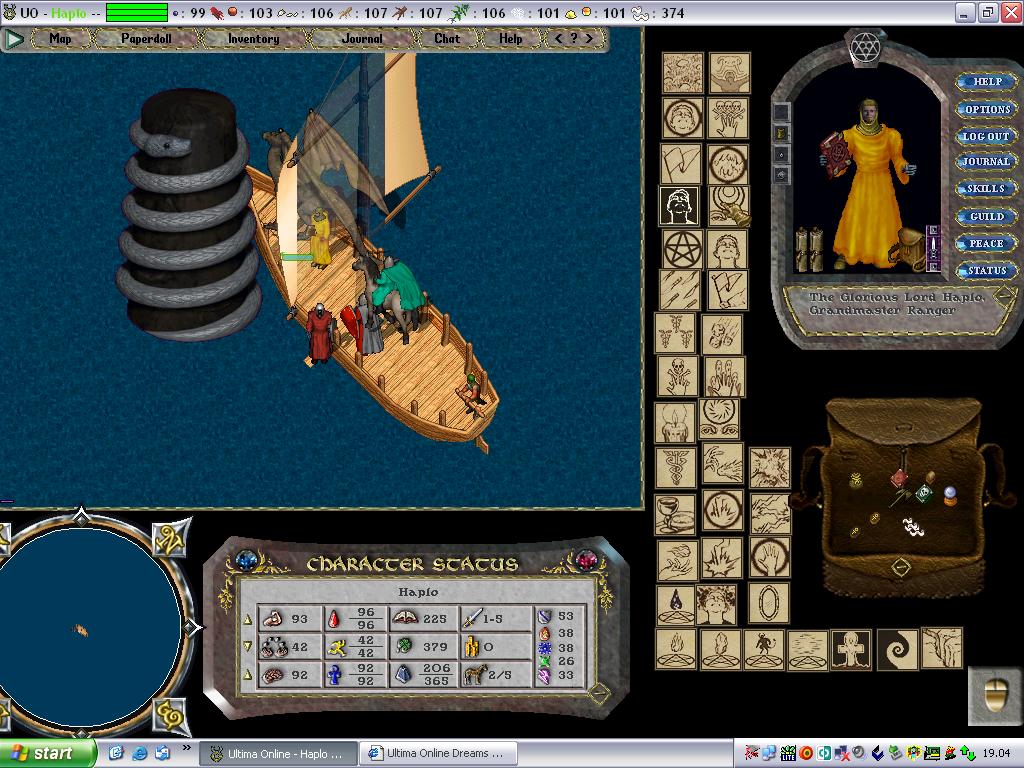Click the green up-down arrows tray icon
1024x768 pixels.
tap(967, 753)
